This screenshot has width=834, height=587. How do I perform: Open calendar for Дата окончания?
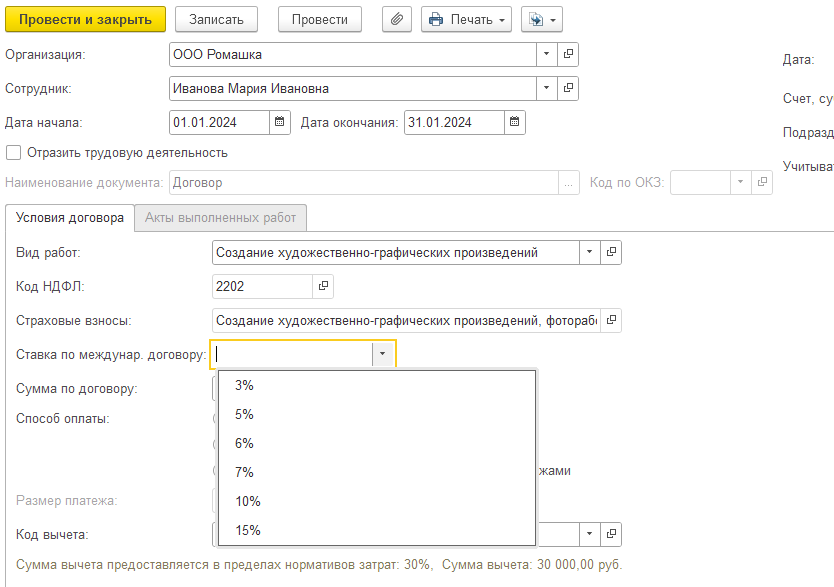514,122
